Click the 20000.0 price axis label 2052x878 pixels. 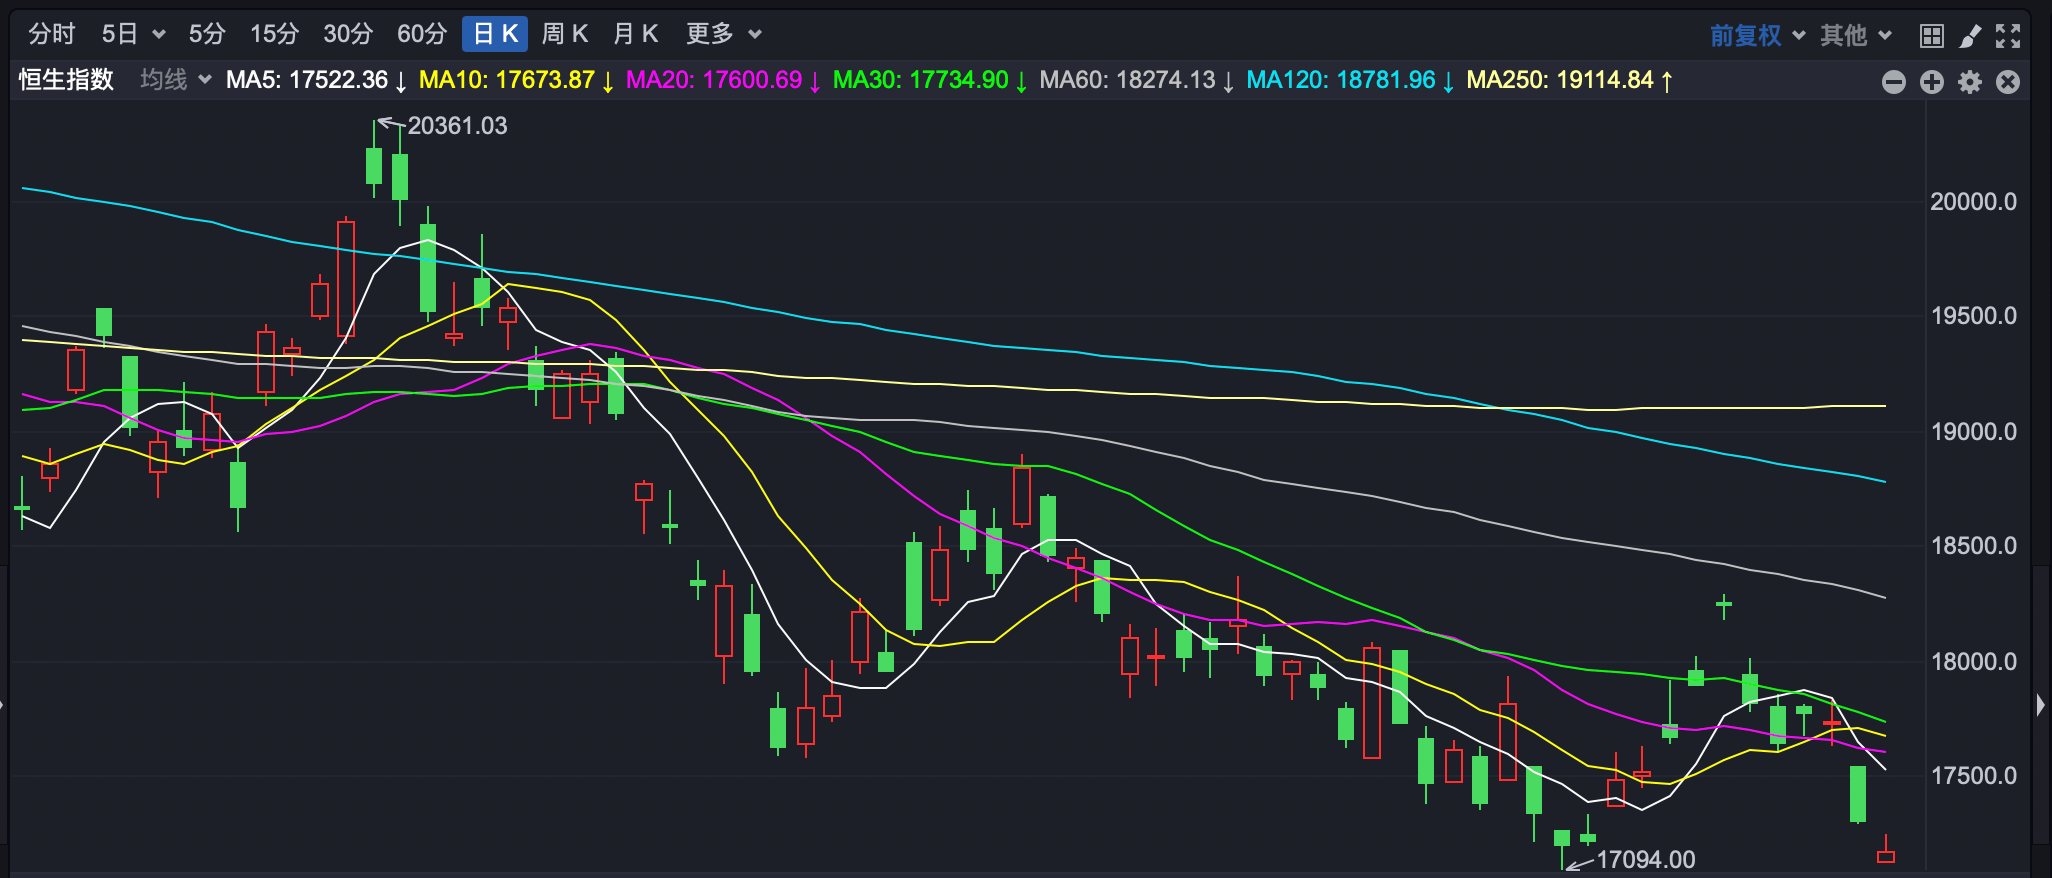click(1973, 201)
